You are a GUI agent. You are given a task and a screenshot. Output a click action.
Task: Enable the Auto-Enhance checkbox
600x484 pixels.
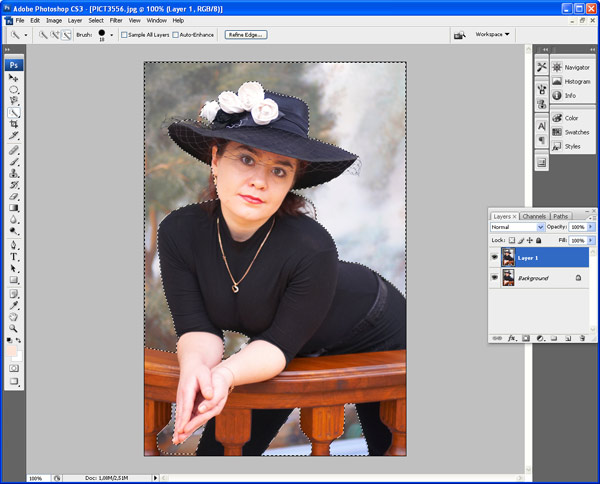[x=176, y=34]
